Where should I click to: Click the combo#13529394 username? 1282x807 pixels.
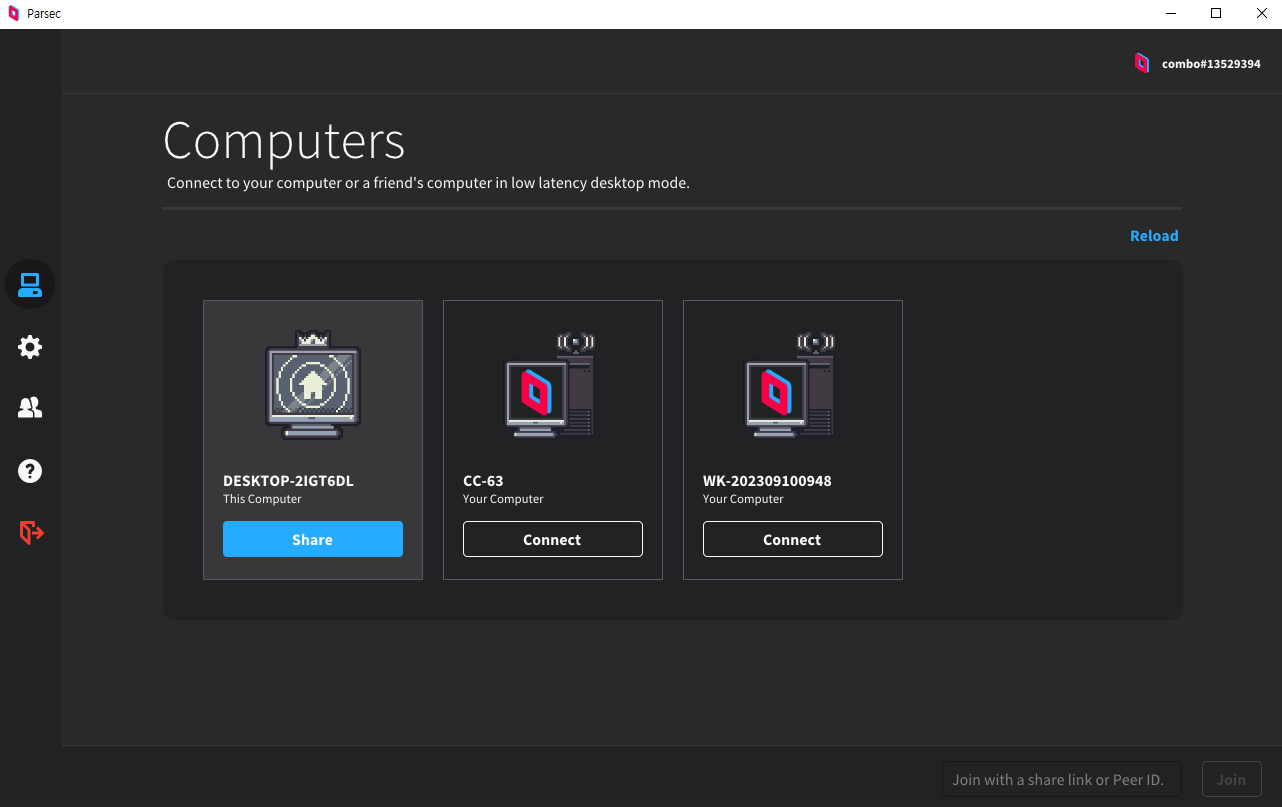1211,64
